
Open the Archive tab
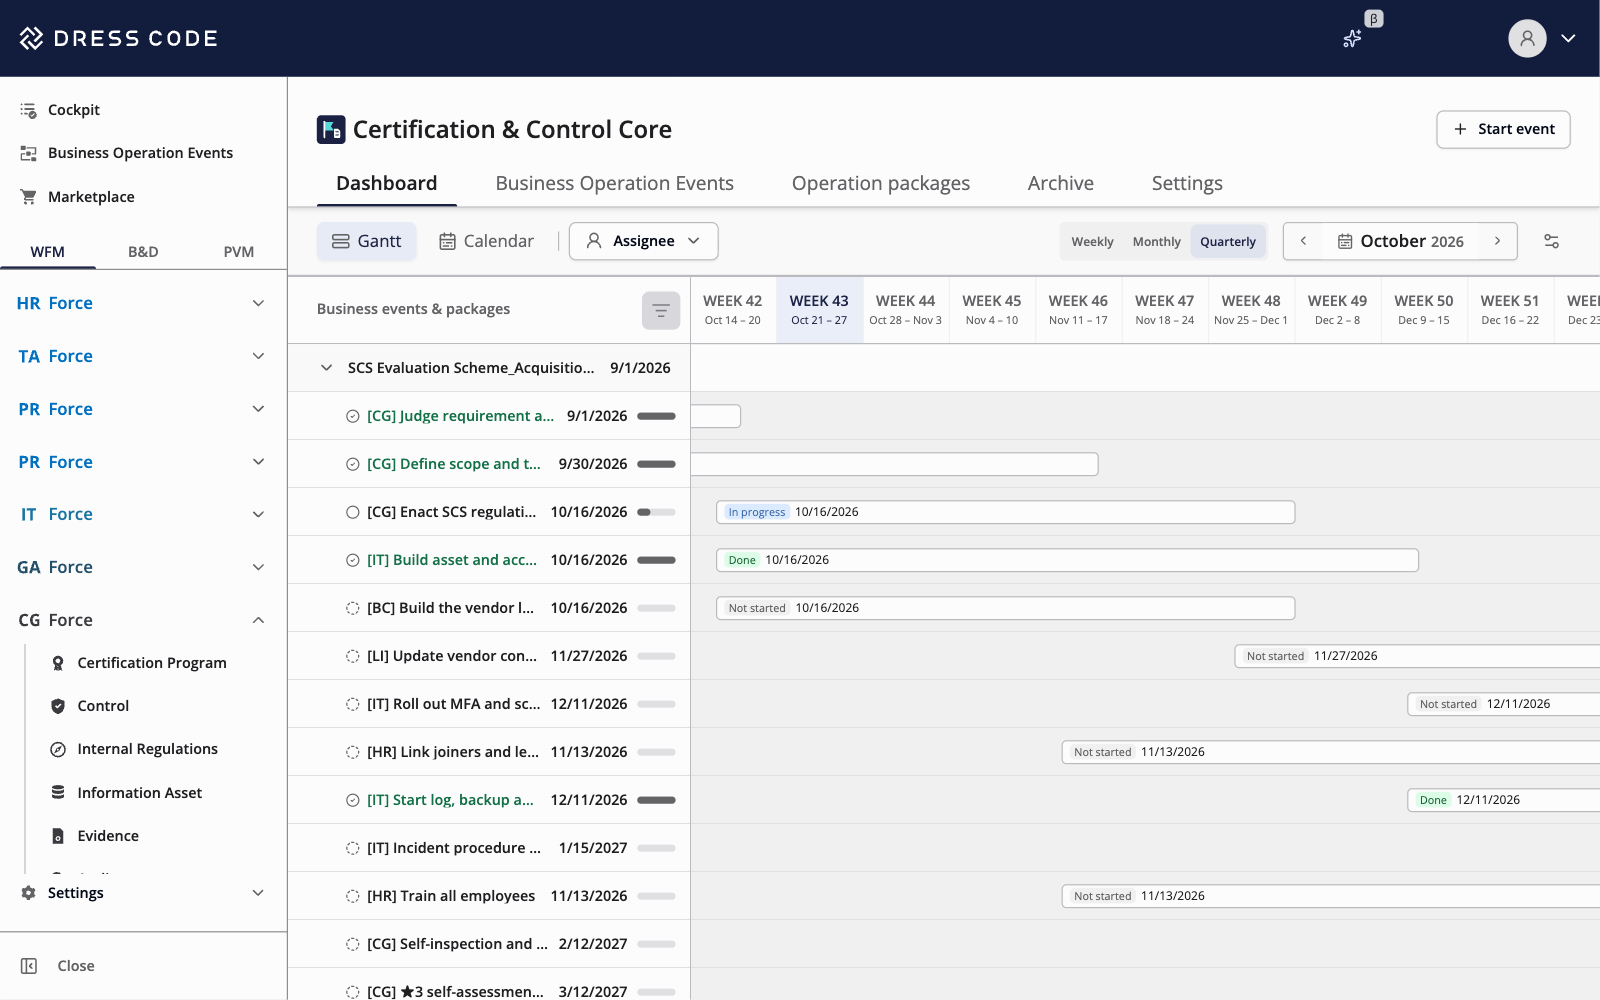tap(1060, 183)
